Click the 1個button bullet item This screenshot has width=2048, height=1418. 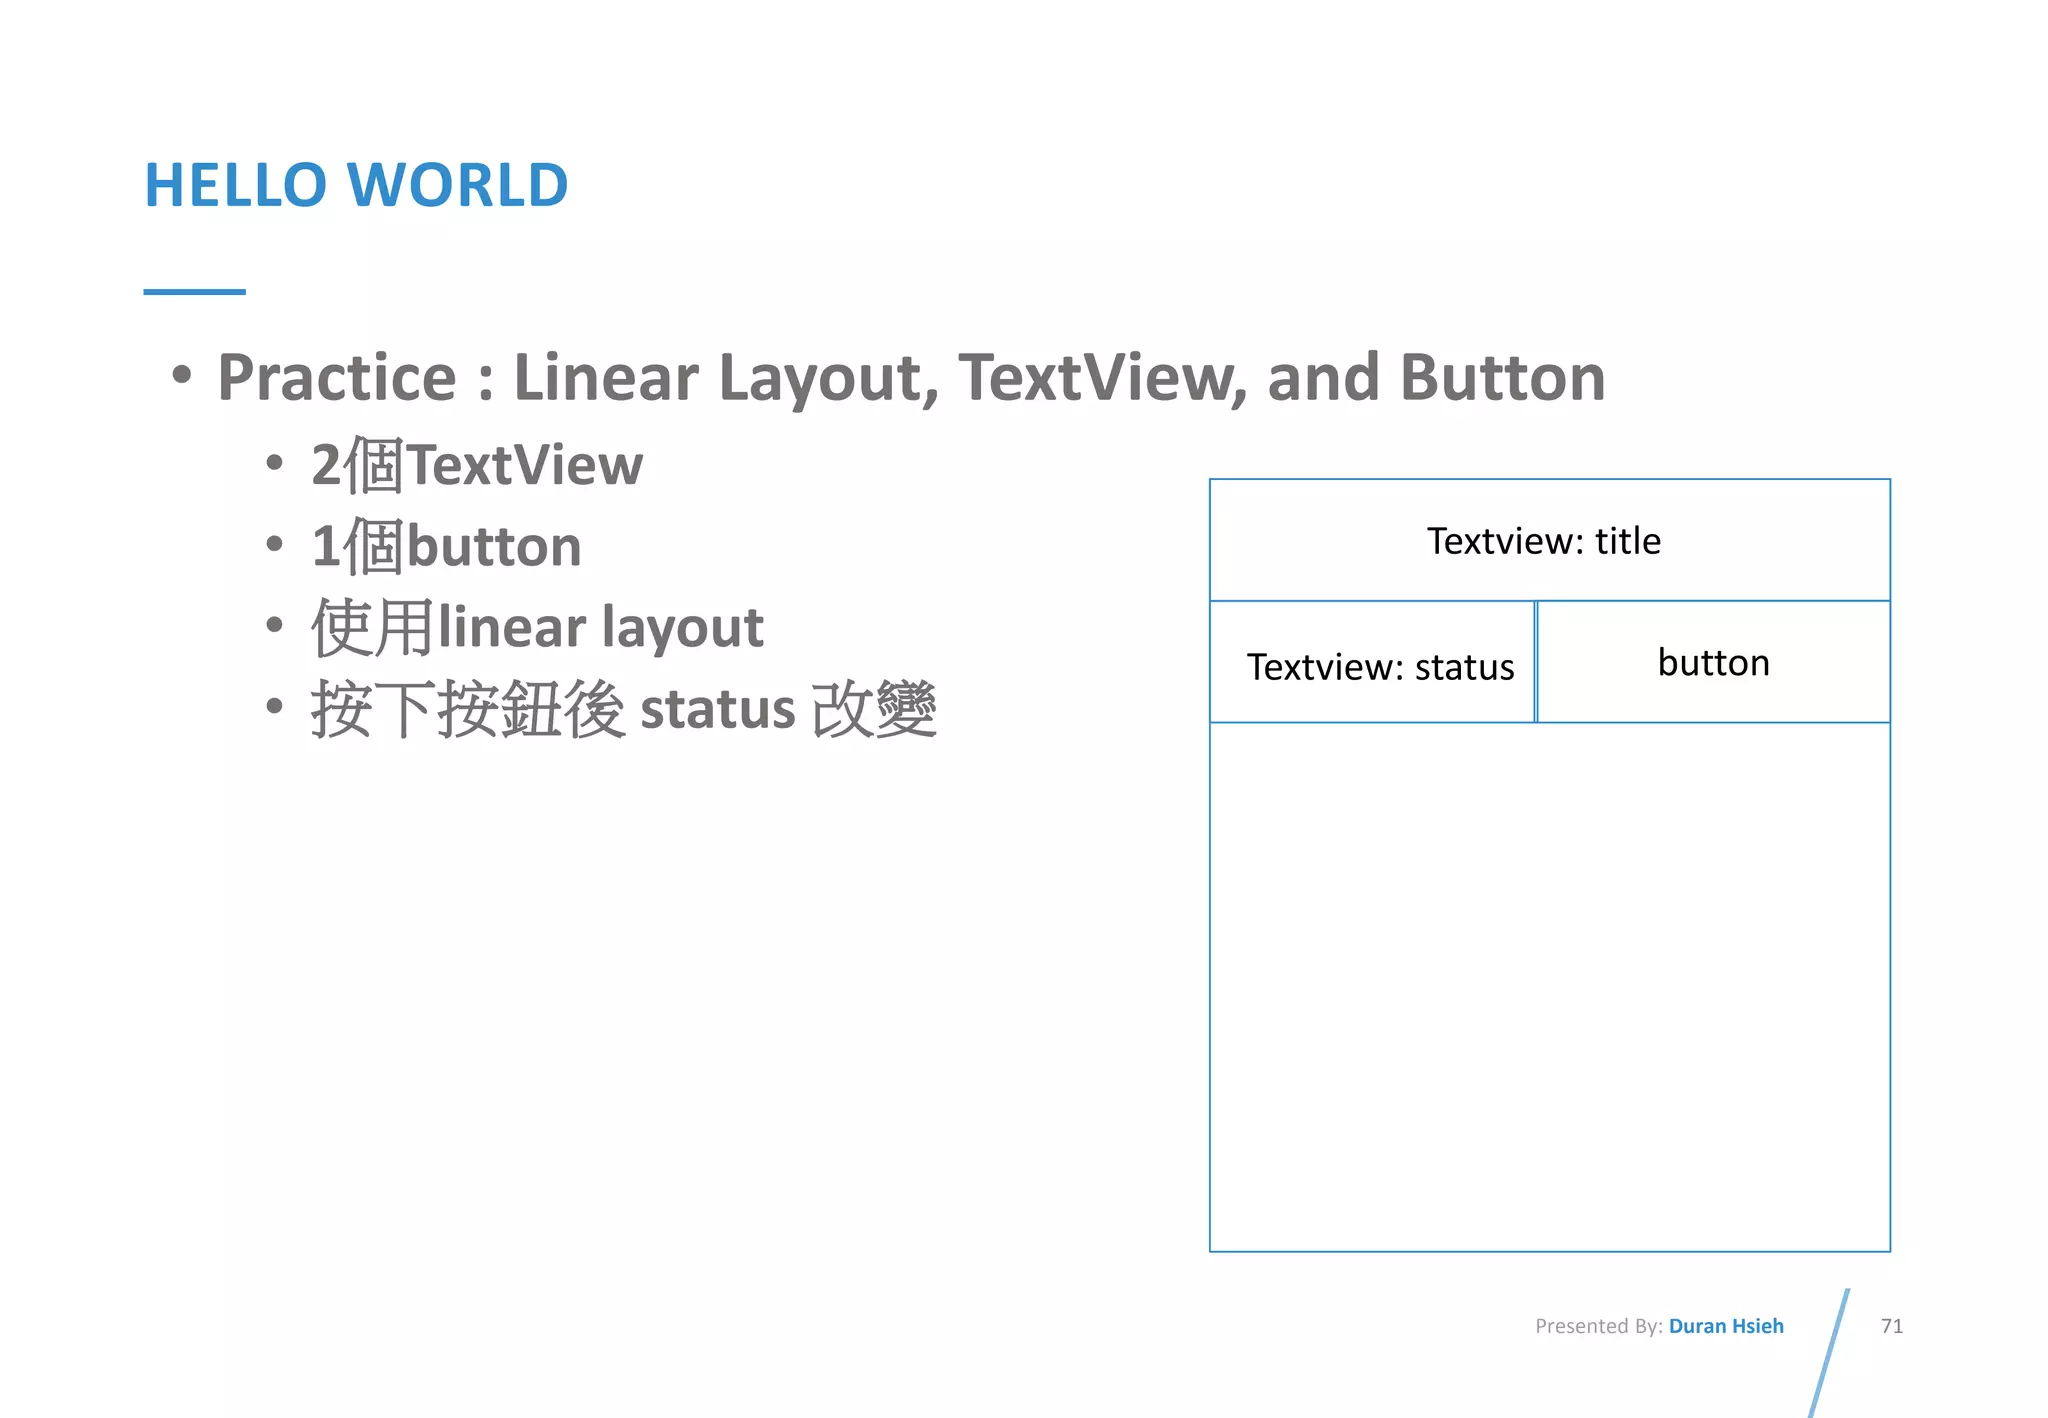[x=446, y=547]
